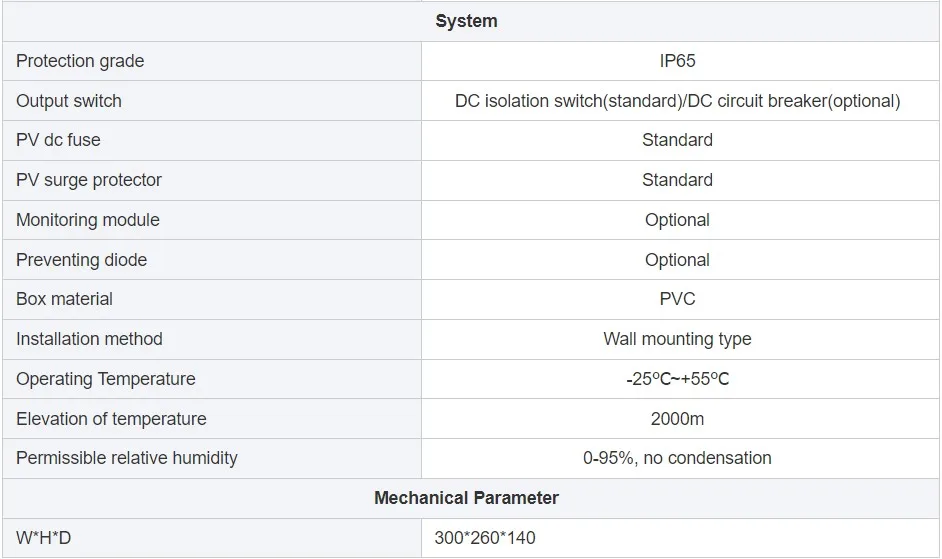Click the DC isolation switch value text
942x559 pixels.
677,101
